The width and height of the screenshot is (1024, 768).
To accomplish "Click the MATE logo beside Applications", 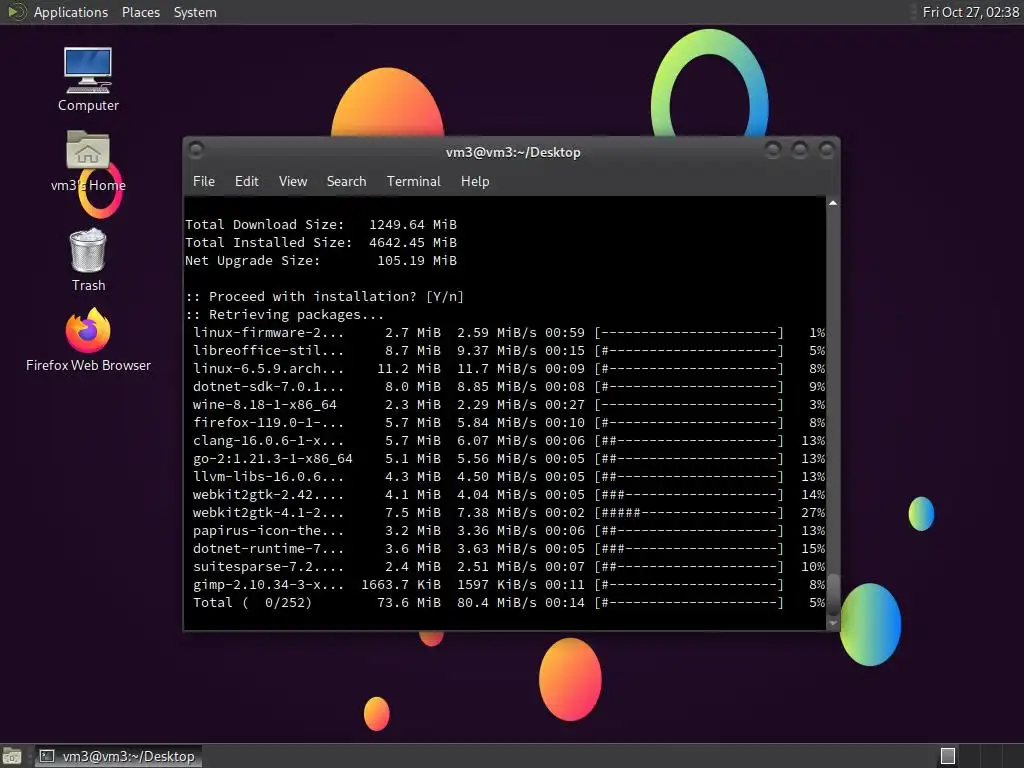I will click(16, 12).
